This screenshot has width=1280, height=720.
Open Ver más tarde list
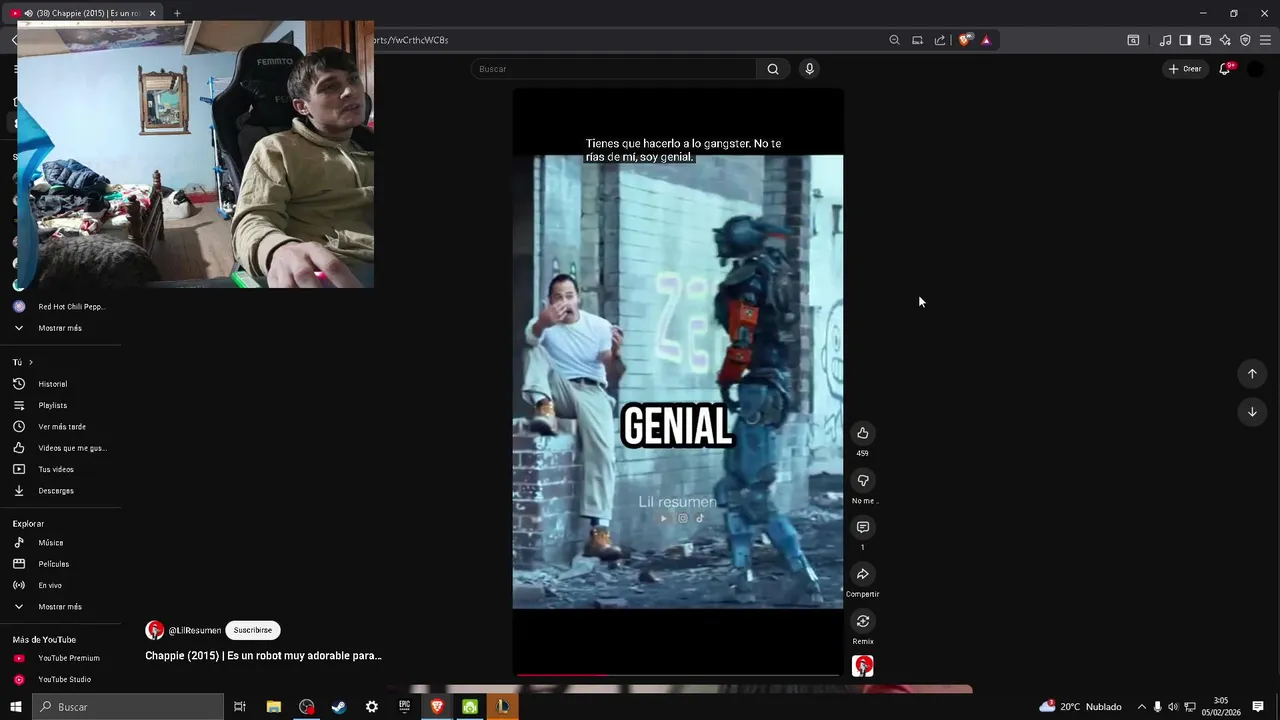(x=60, y=427)
